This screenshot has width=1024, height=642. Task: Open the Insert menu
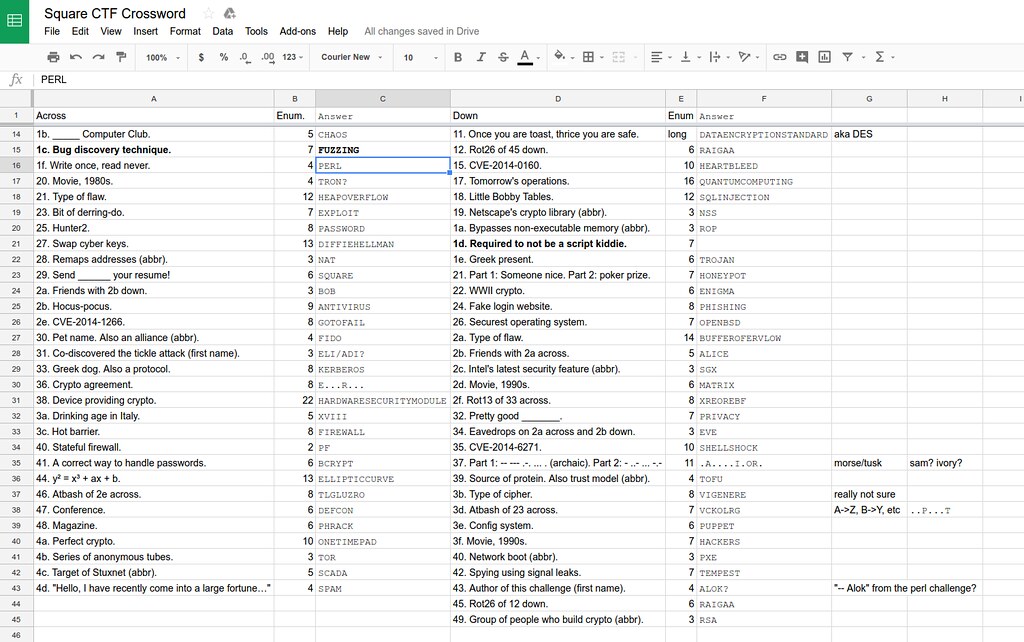145,31
